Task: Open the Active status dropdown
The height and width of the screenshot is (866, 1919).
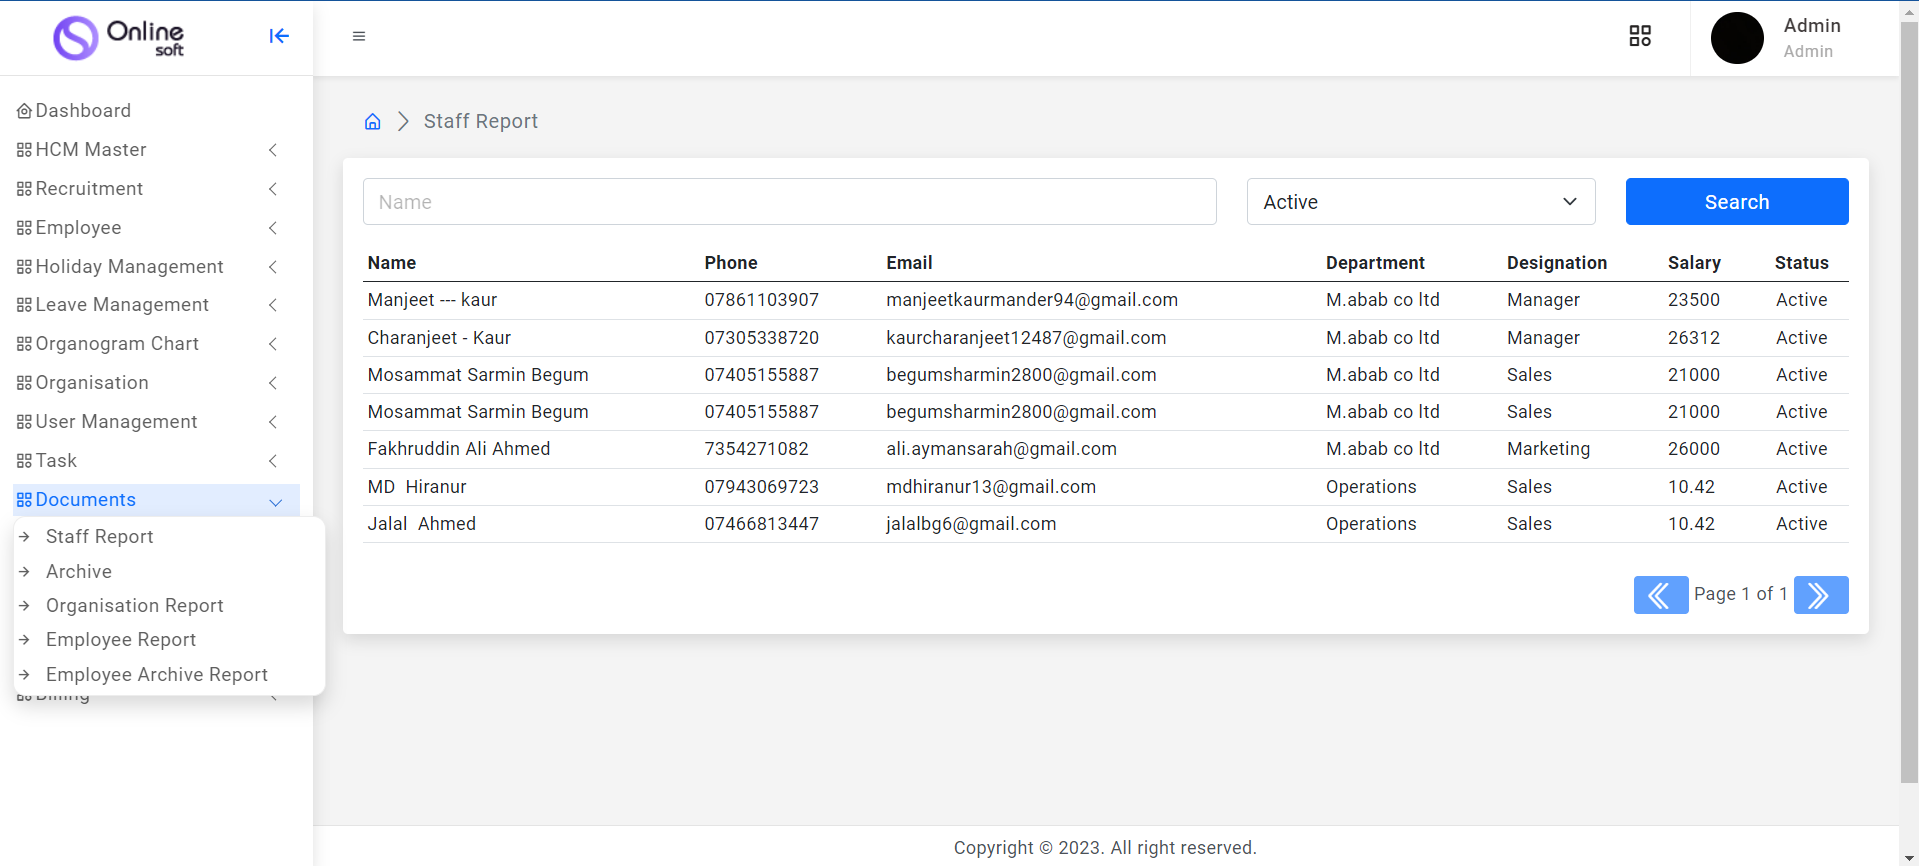Action: pyautogui.click(x=1420, y=202)
